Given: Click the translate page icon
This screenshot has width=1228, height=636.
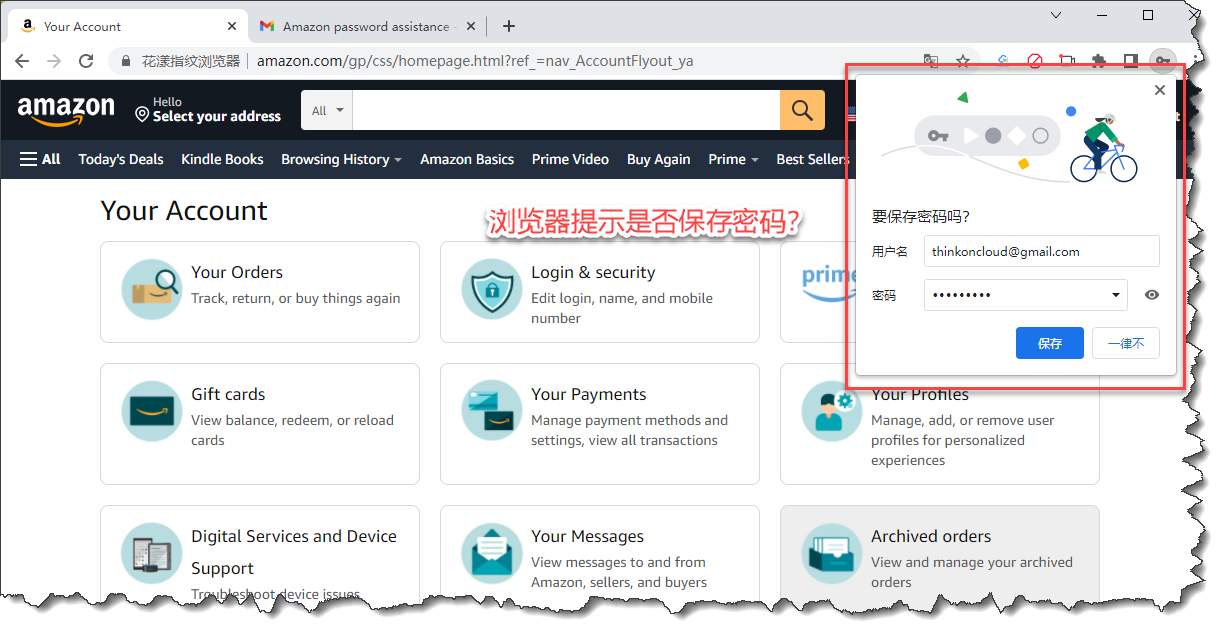Looking at the screenshot, I should [931, 61].
